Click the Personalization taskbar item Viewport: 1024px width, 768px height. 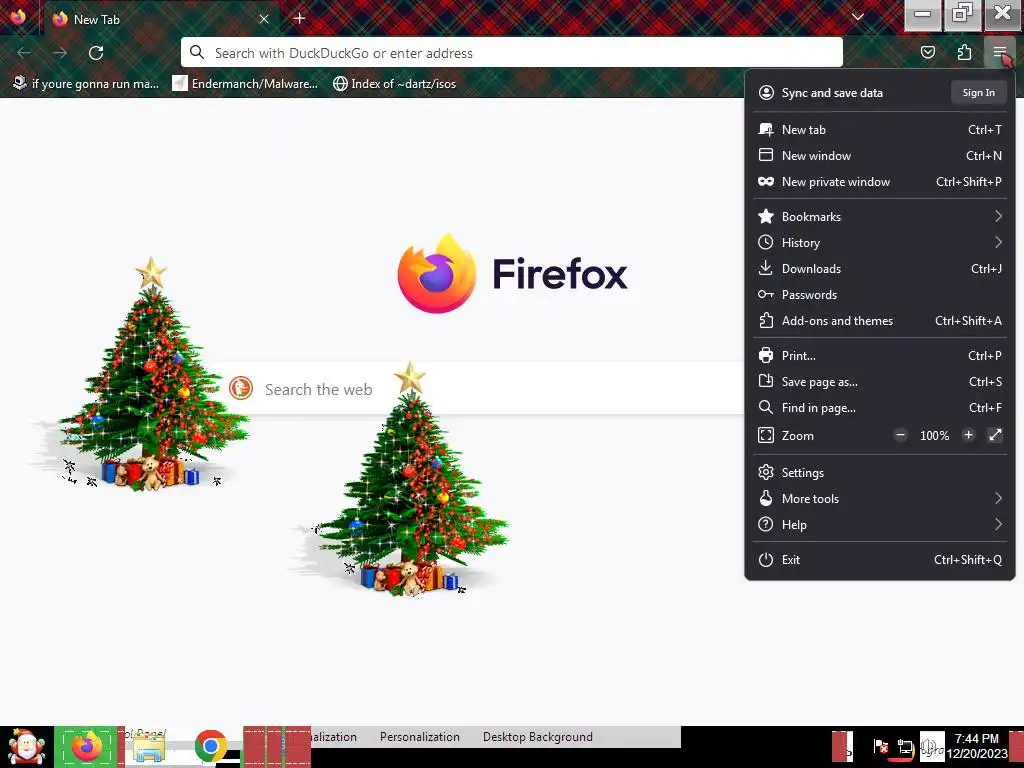click(420, 737)
